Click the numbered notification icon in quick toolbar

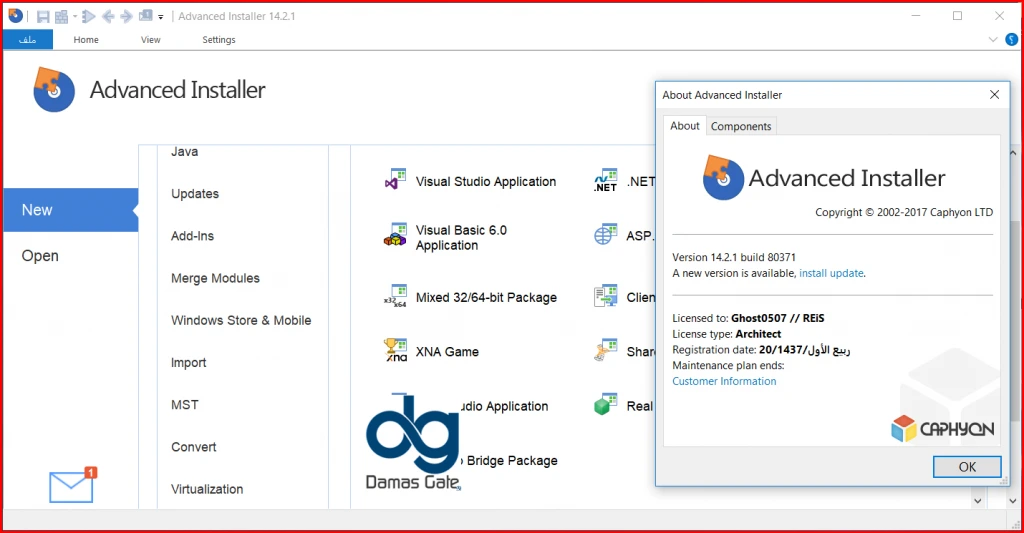(145, 16)
